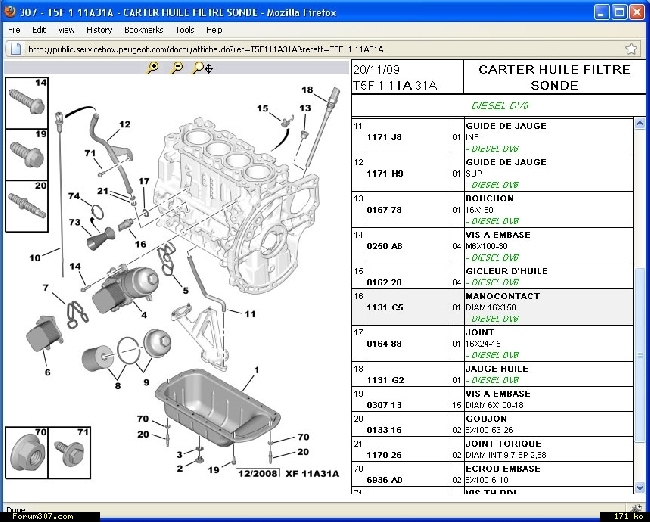Open the Tools menu
Screen dimensions: 650x522
coord(184,30)
